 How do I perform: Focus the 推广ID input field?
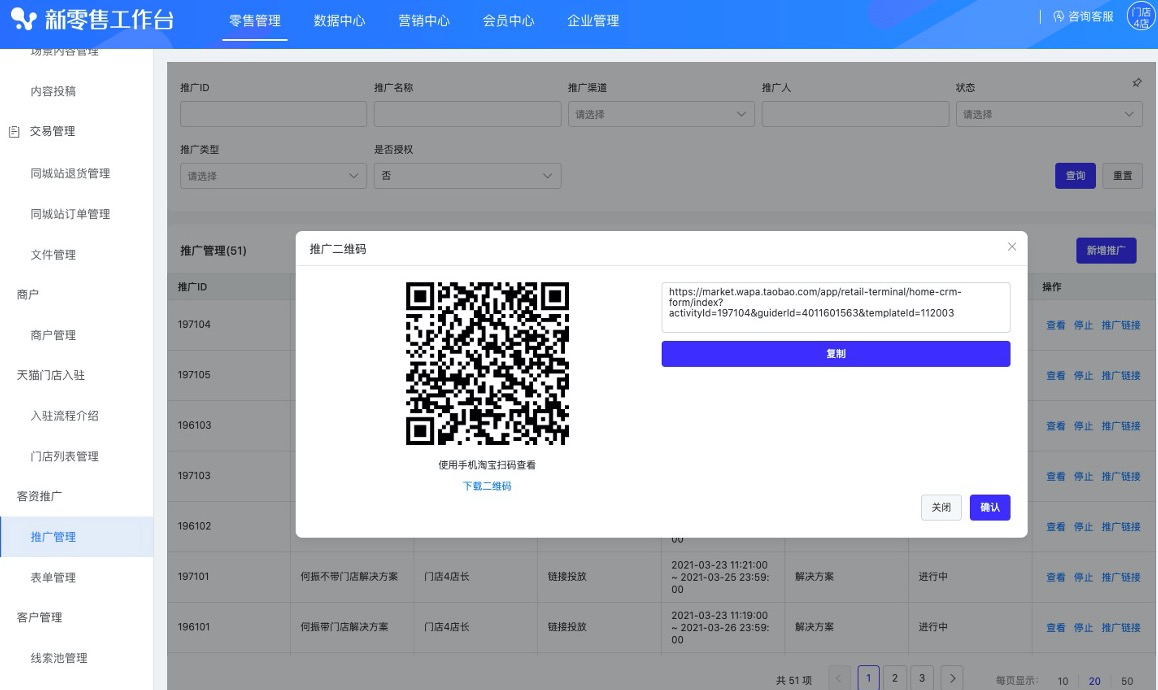[273, 114]
